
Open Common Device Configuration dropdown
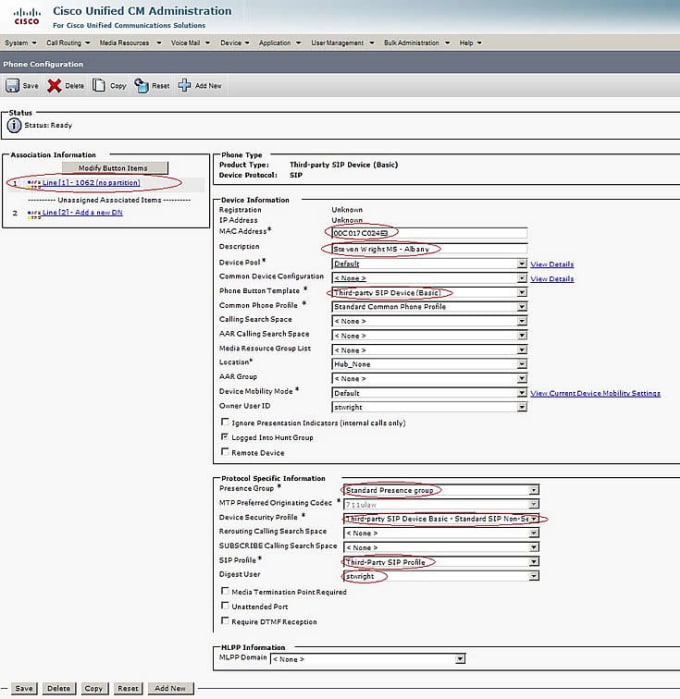(429, 278)
